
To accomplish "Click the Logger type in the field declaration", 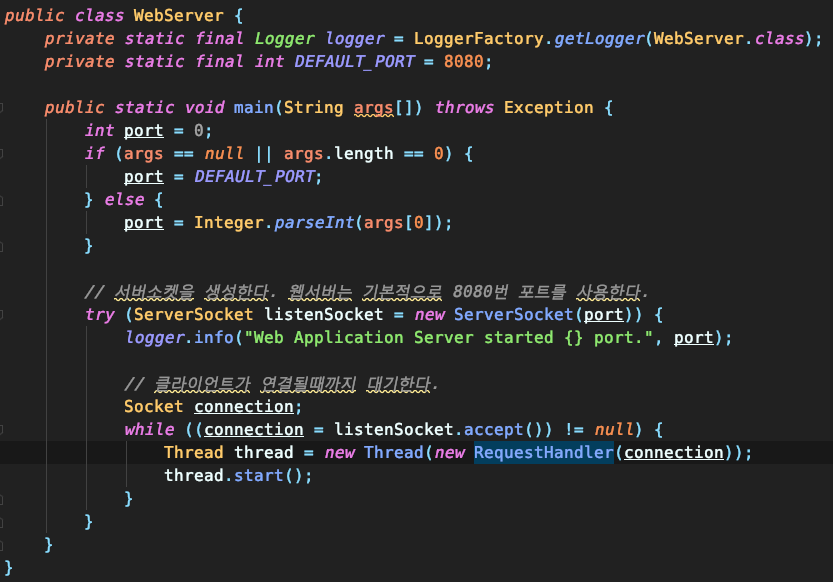I will [x=284, y=39].
